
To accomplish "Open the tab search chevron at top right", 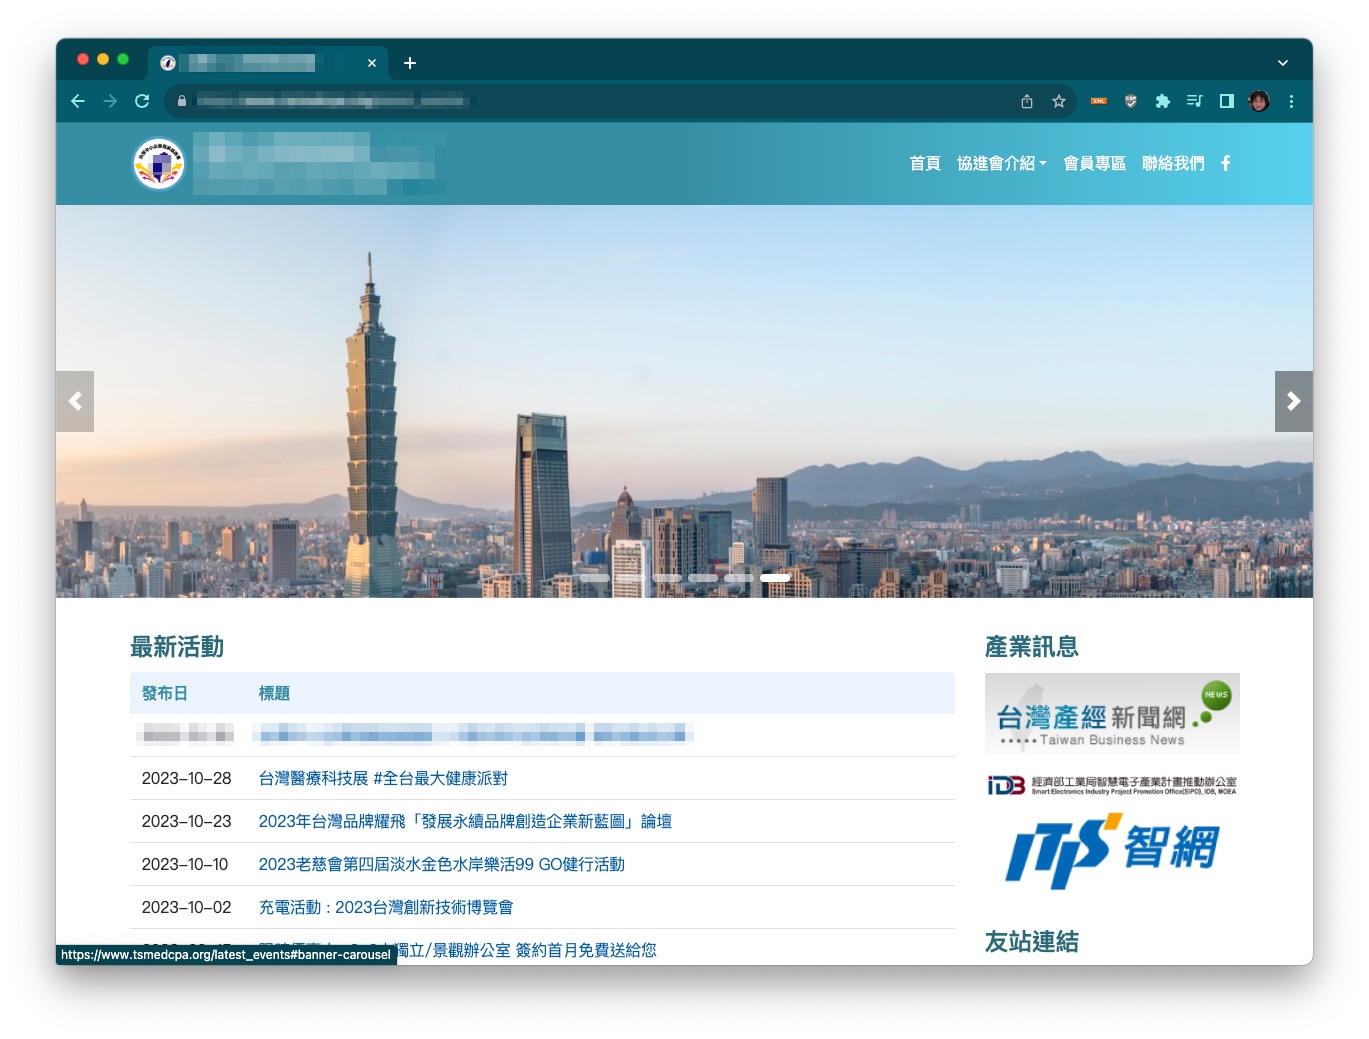I will (1282, 62).
